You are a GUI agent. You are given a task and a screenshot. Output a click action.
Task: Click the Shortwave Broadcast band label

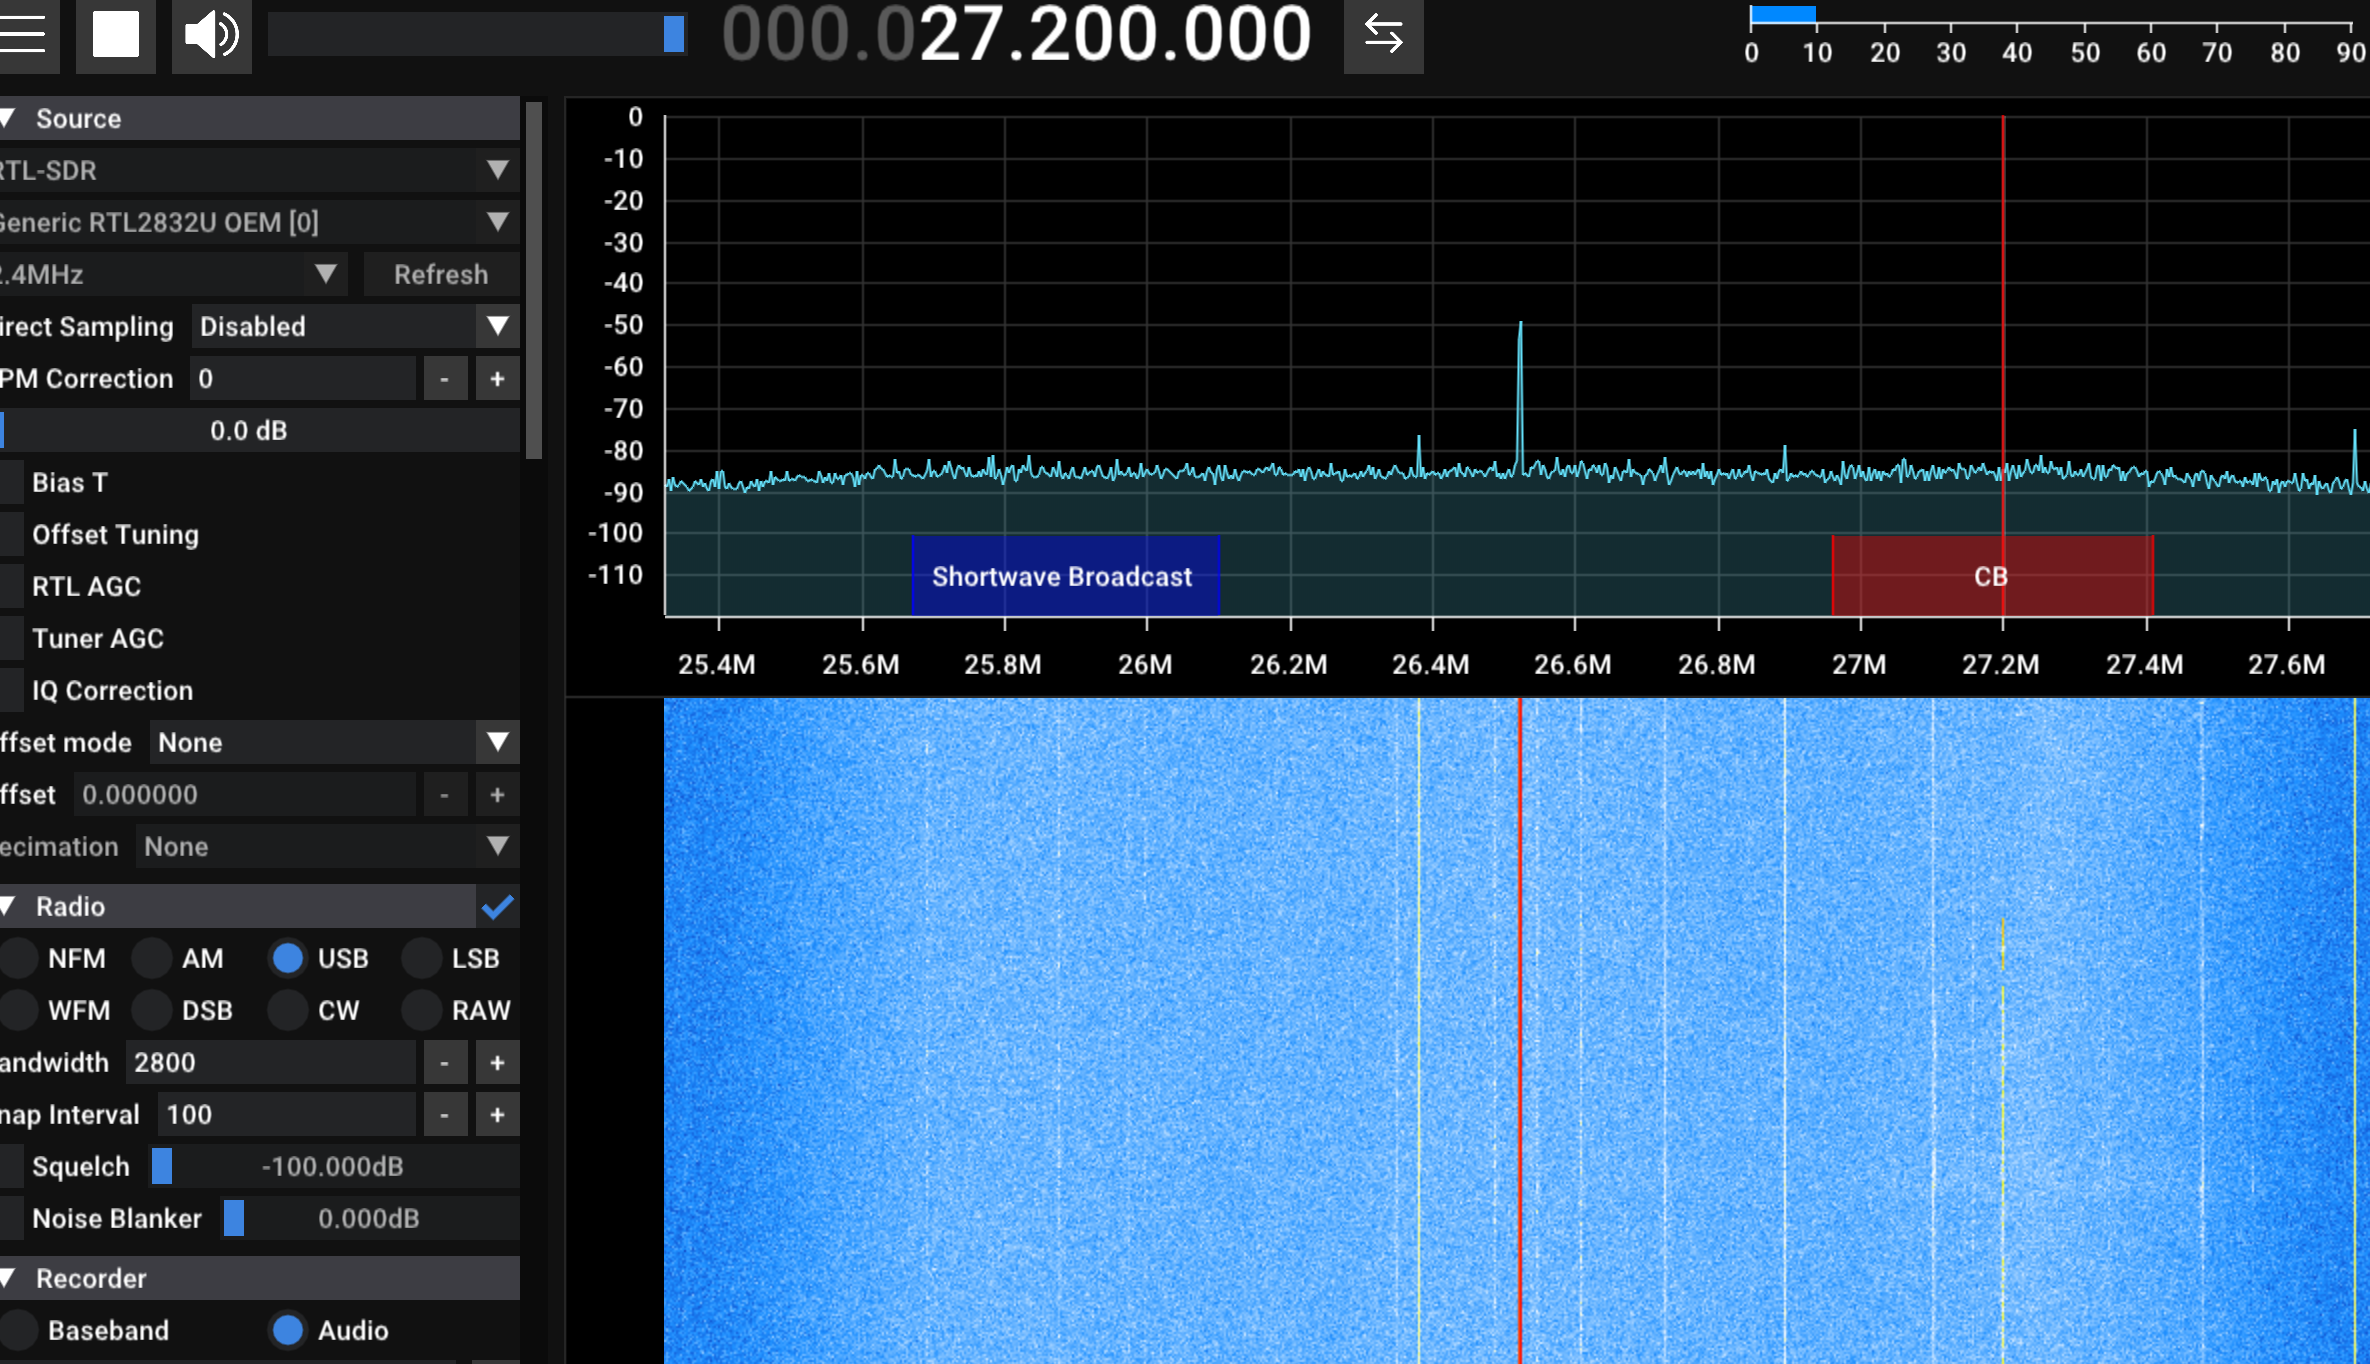point(1065,576)
